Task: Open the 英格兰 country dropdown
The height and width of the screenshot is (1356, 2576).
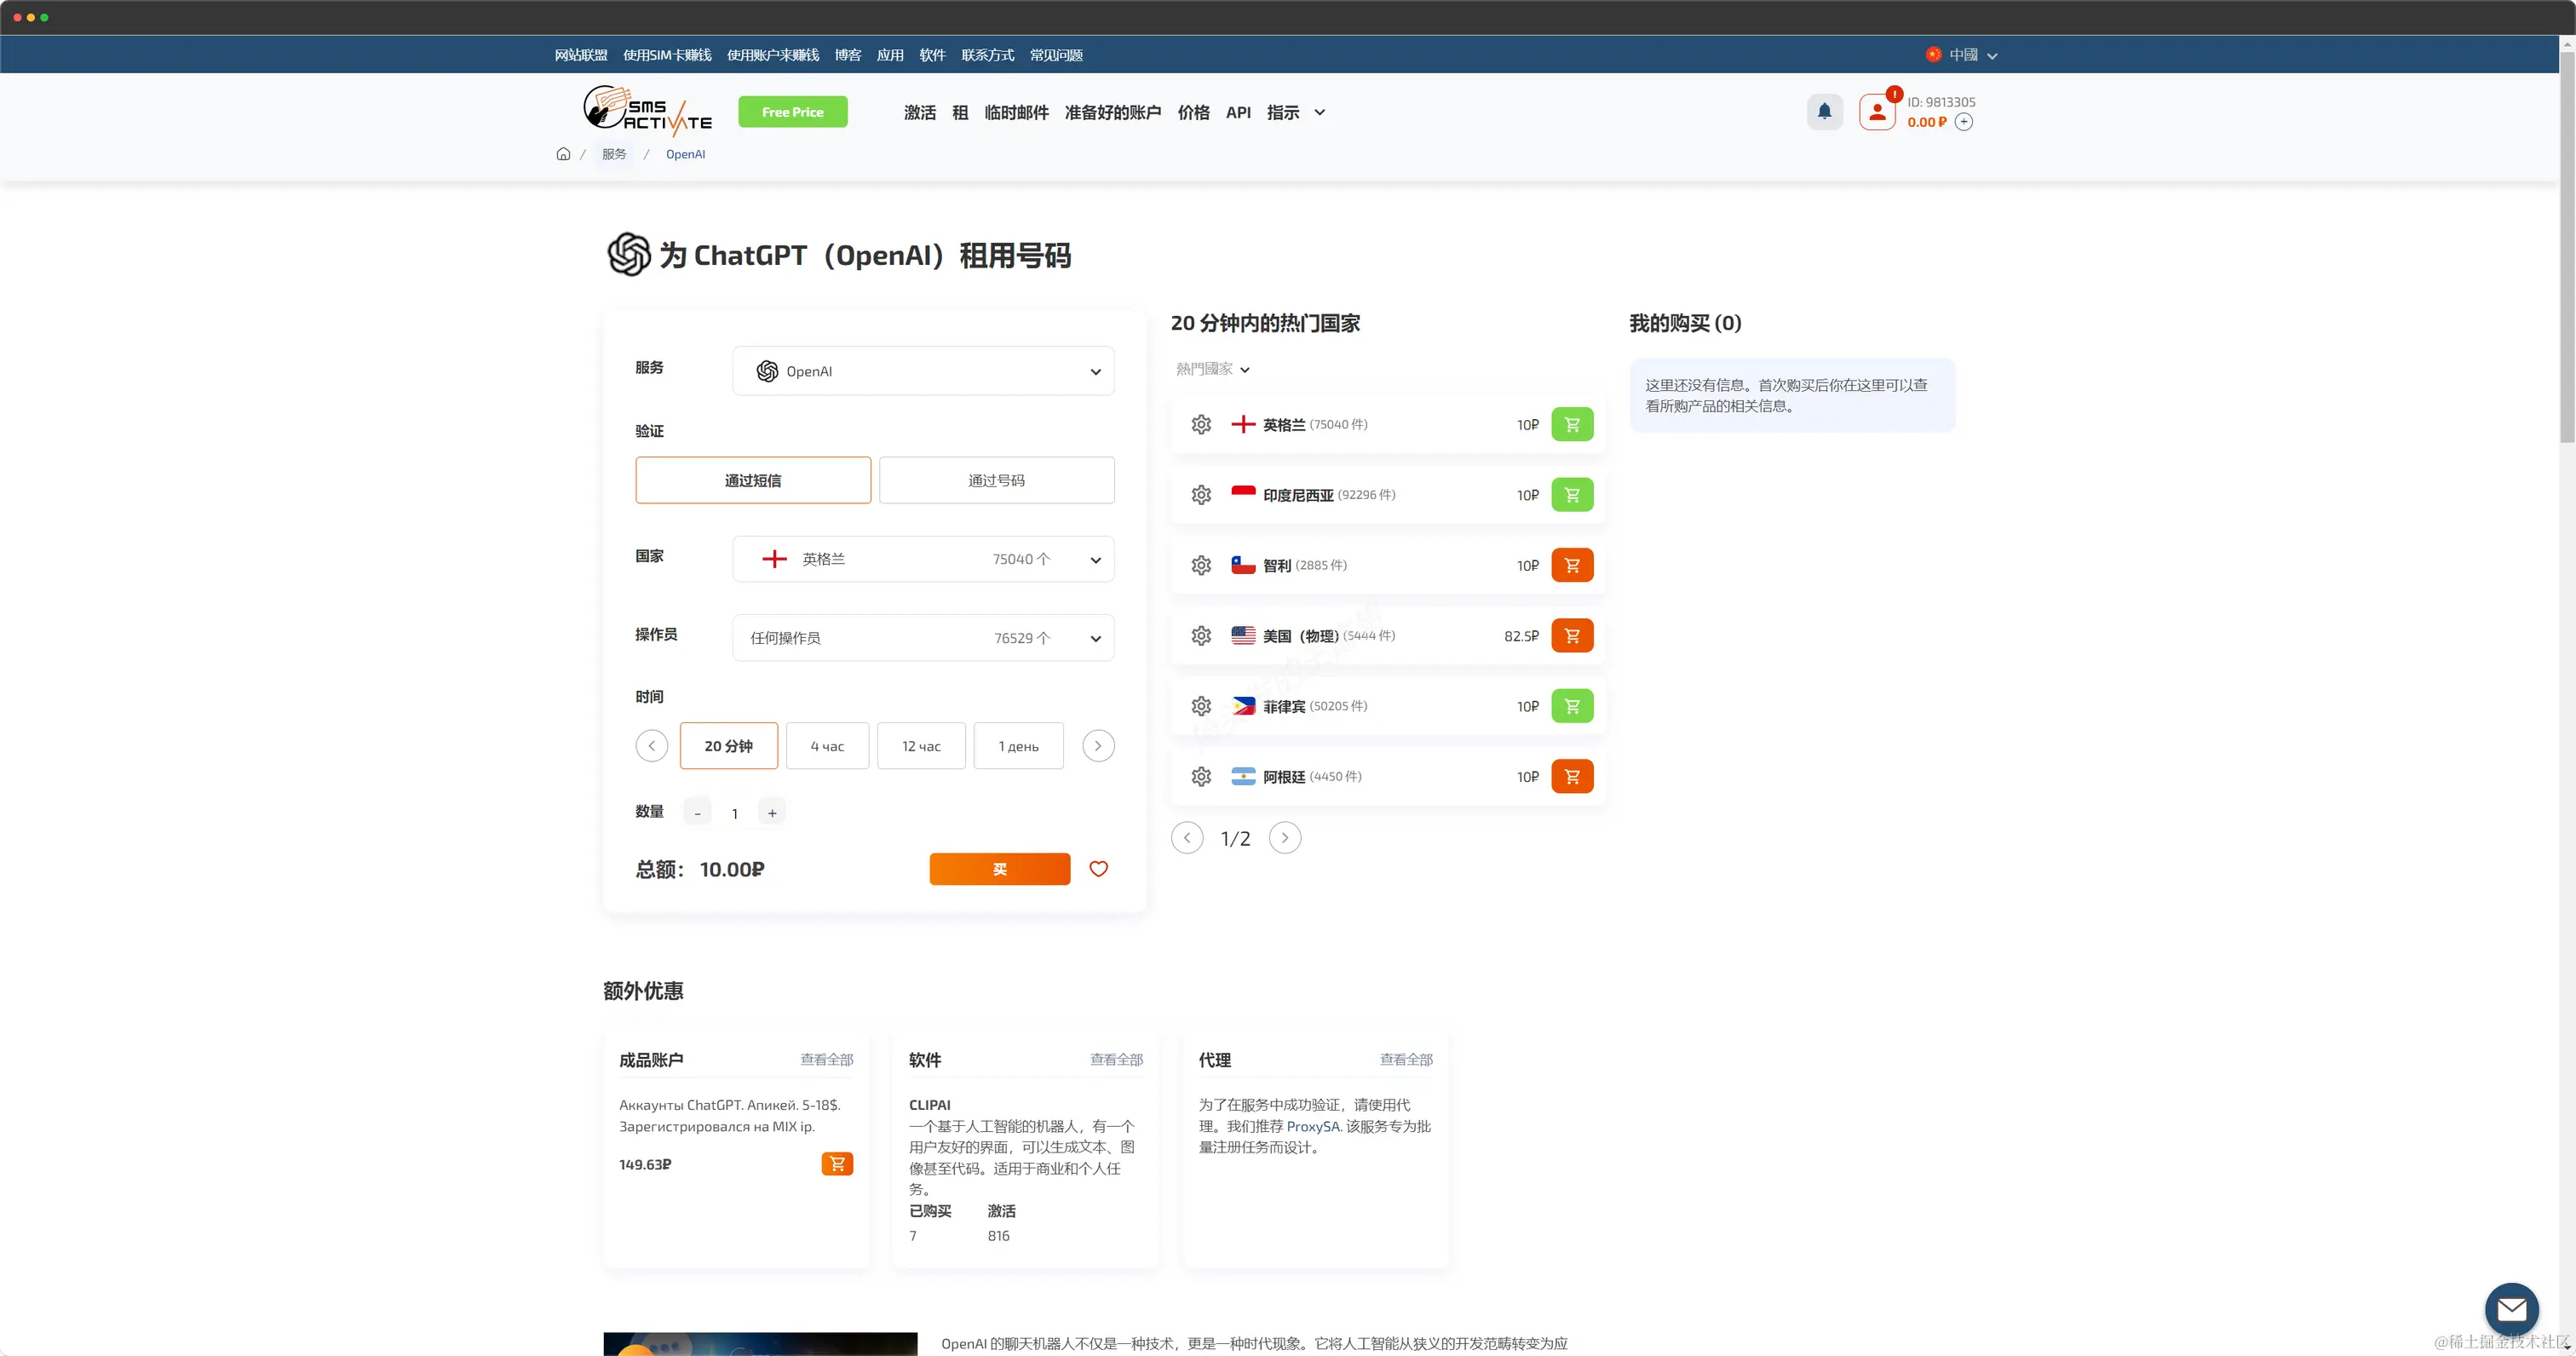Action: pyautogui.click(x=923, y=559)
